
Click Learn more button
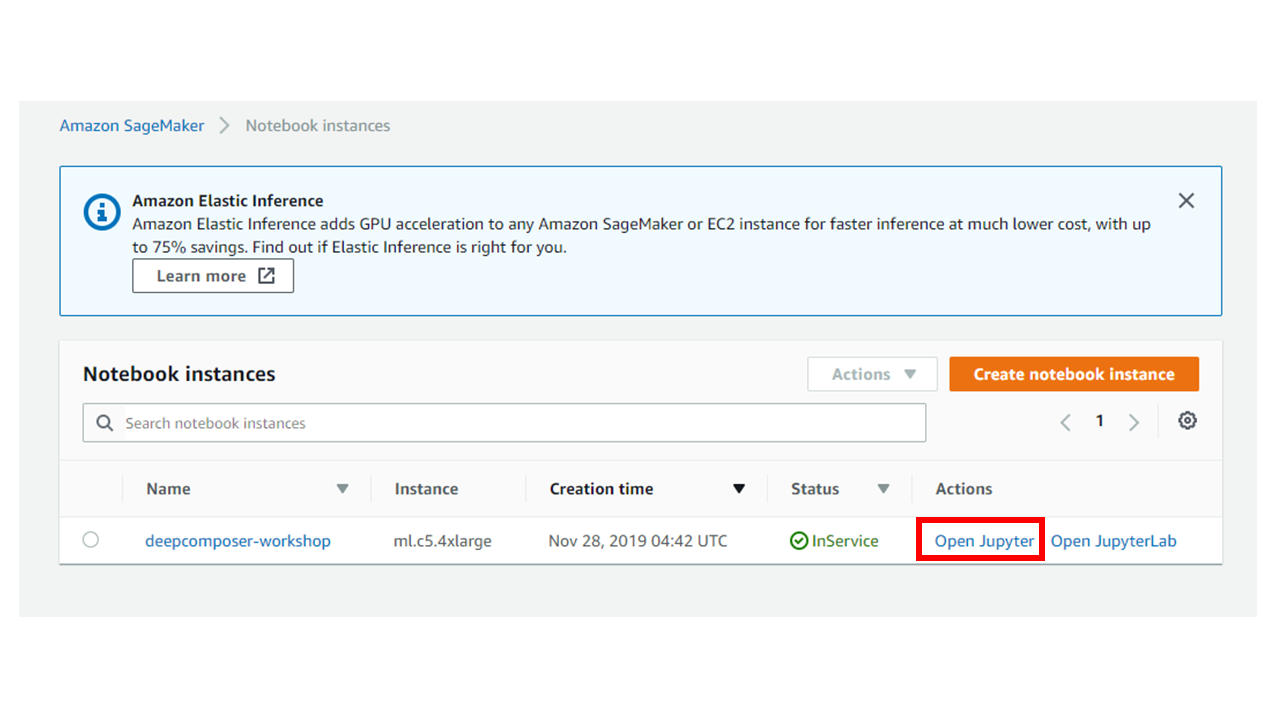(x=213, y=276)
